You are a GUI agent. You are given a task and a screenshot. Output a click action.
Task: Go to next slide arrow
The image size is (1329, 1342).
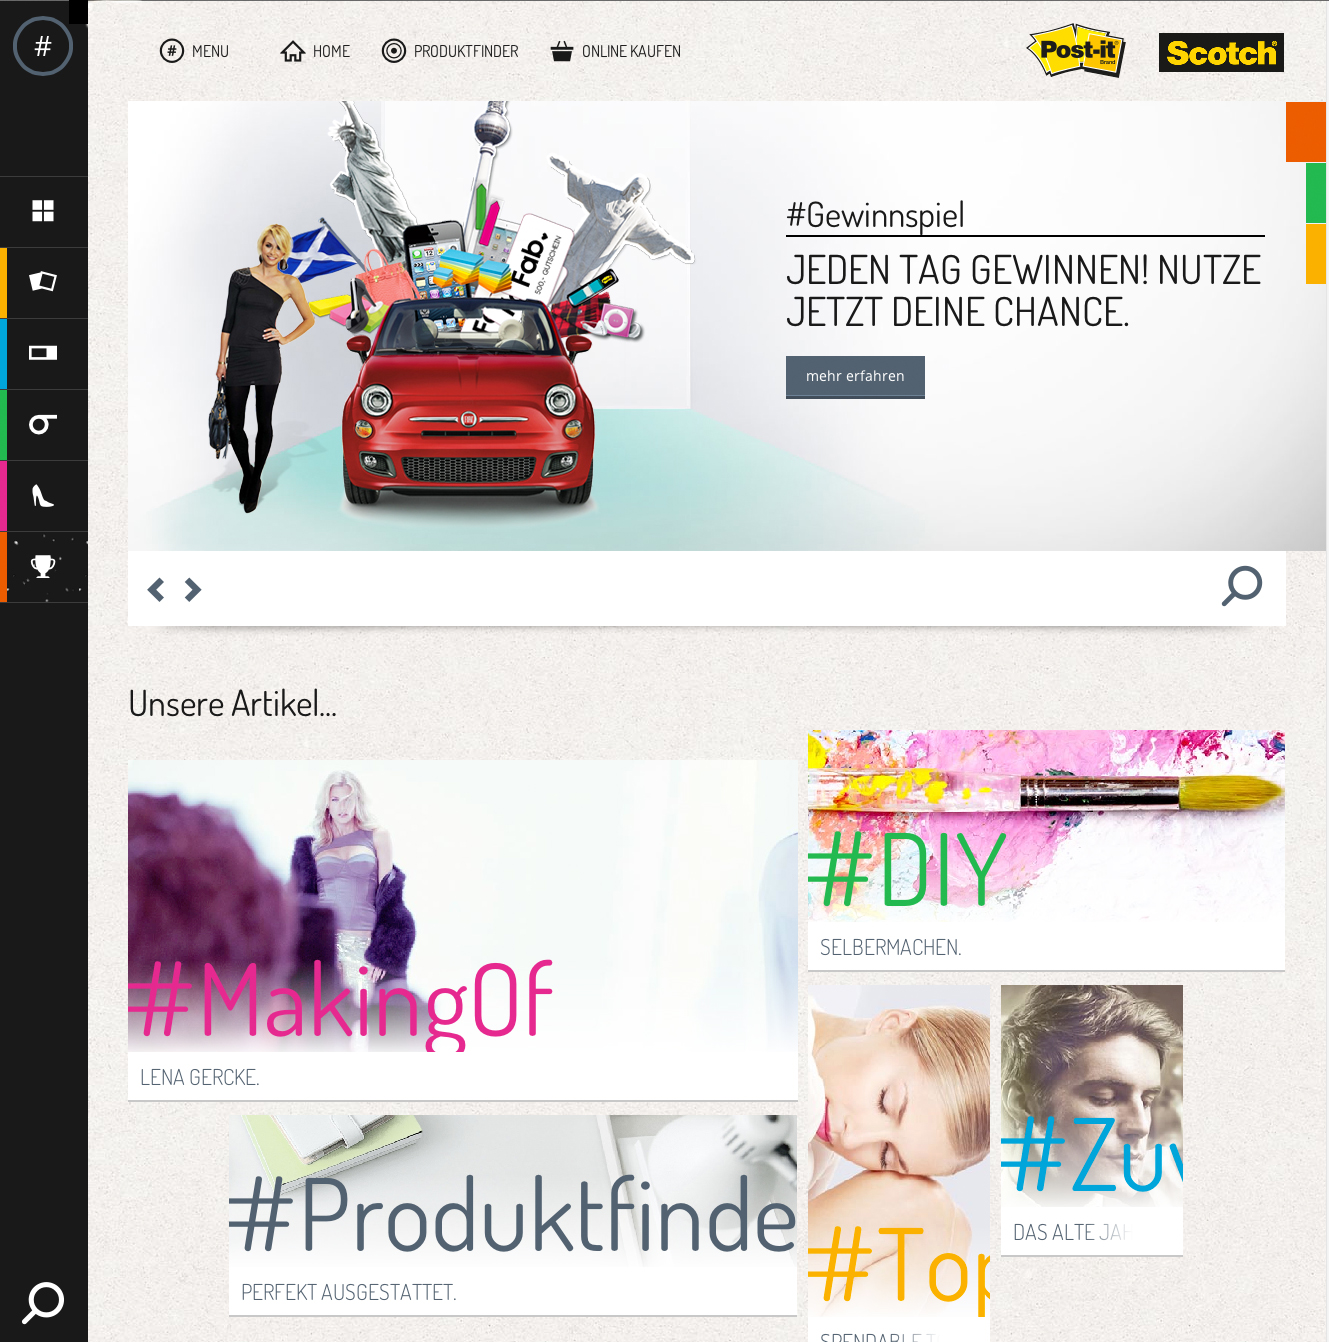pyautogui.click(x=193, y=590)
